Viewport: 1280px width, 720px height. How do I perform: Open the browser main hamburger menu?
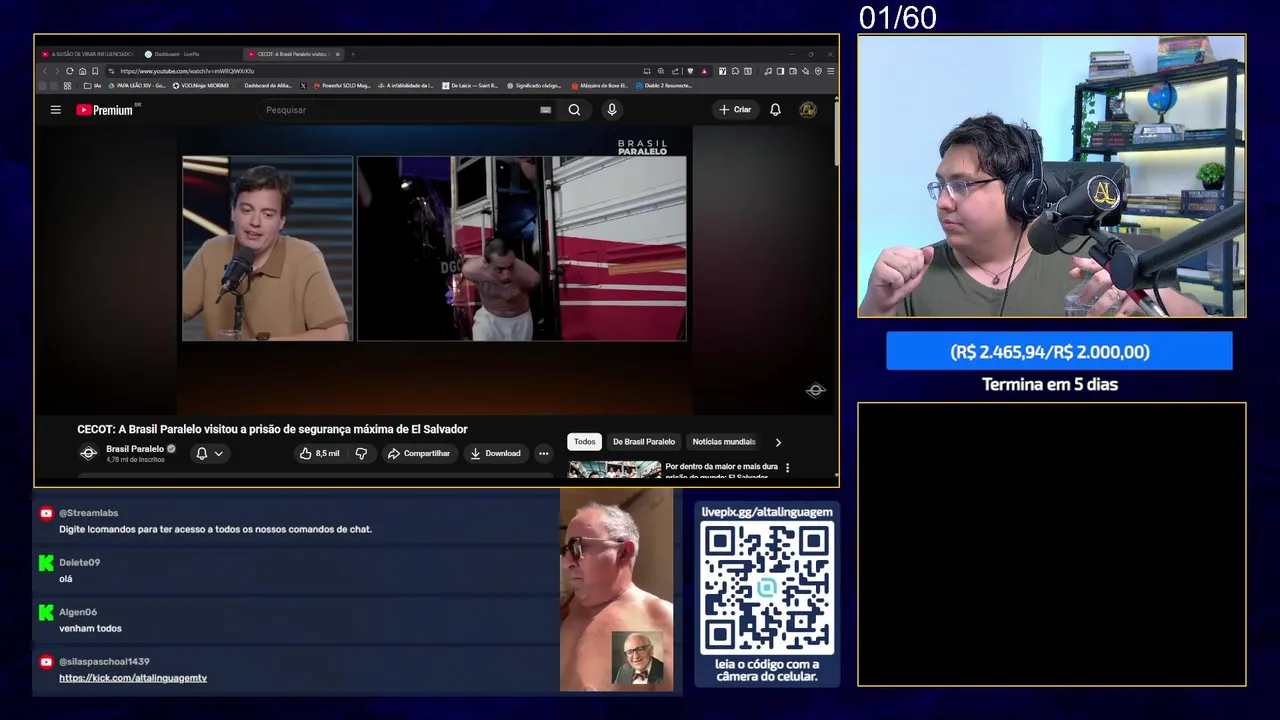[830, 71]
